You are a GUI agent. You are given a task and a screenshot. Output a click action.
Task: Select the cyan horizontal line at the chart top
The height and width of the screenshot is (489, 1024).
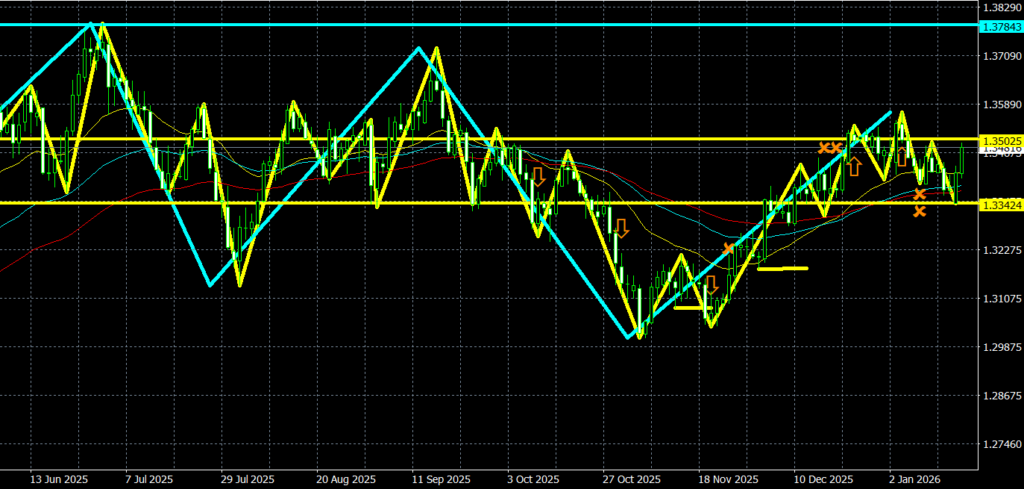[x=500, y=24]
